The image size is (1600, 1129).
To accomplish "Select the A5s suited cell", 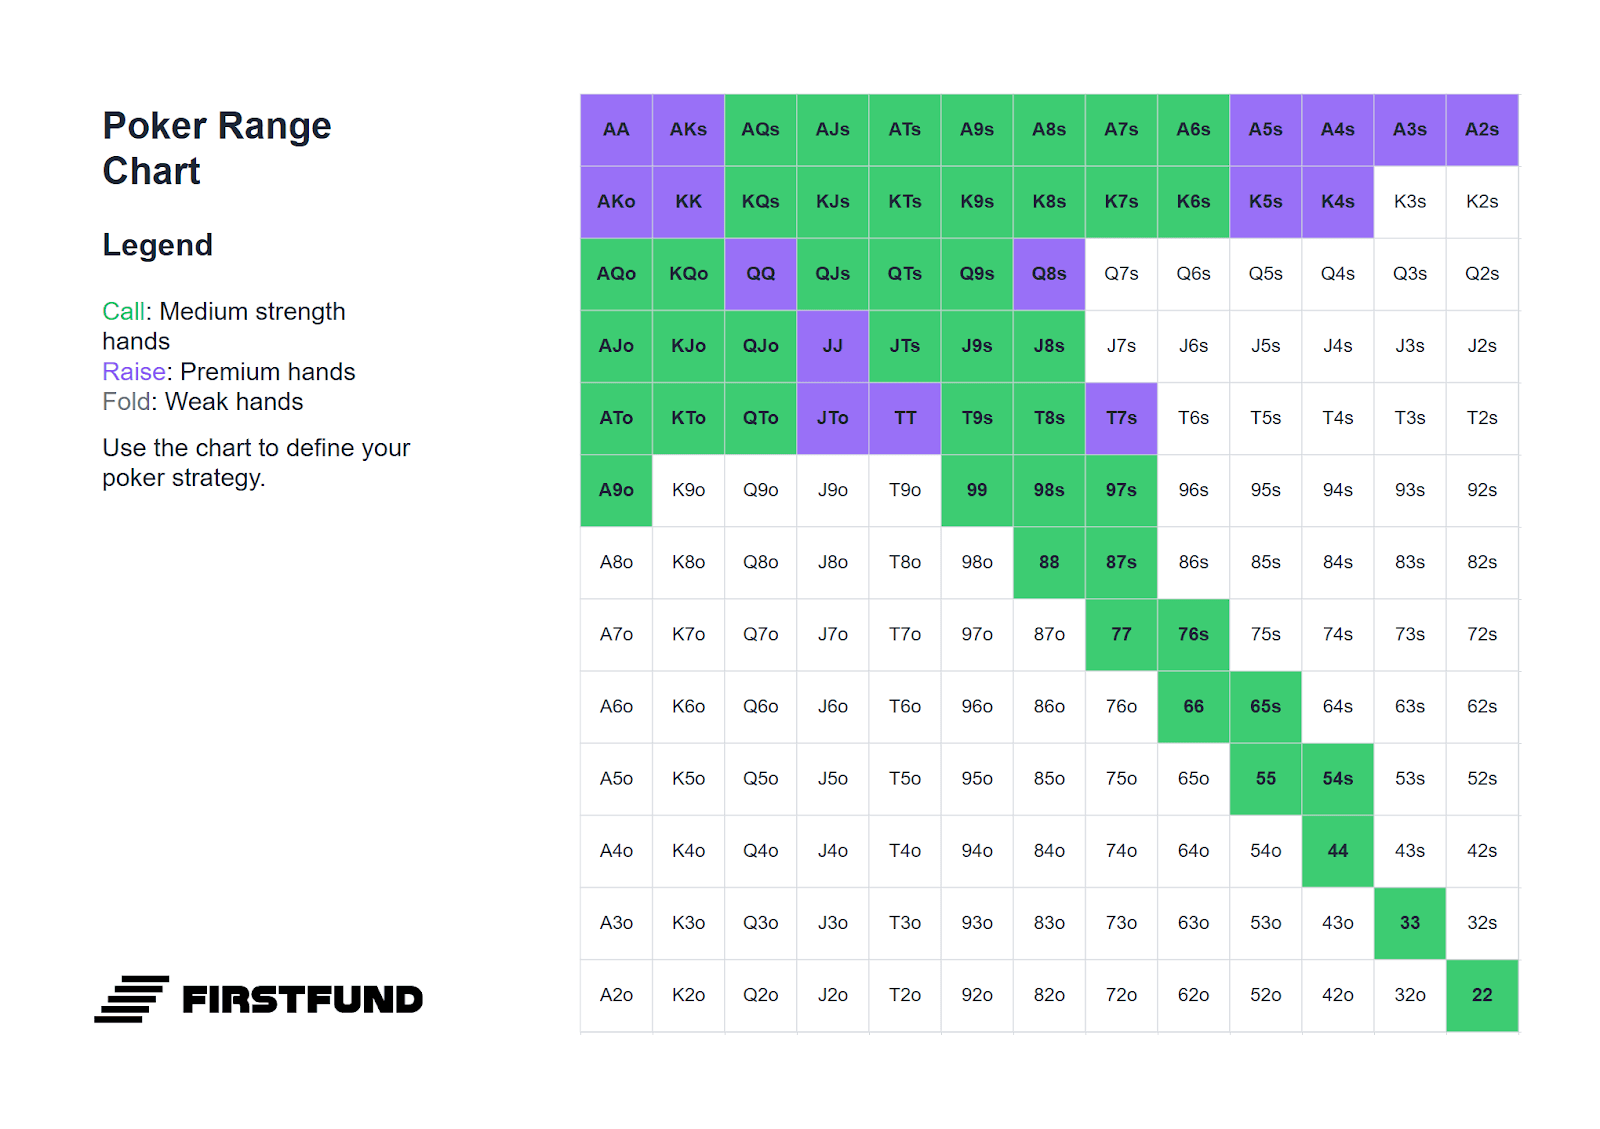I will (1266, 130).
